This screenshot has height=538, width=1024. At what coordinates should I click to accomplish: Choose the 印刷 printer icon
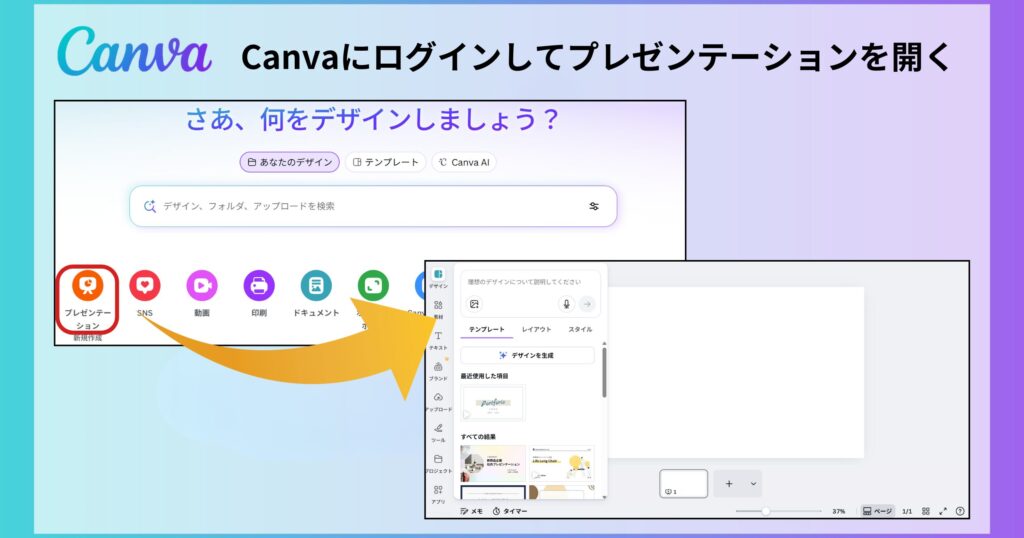point(259,286)
